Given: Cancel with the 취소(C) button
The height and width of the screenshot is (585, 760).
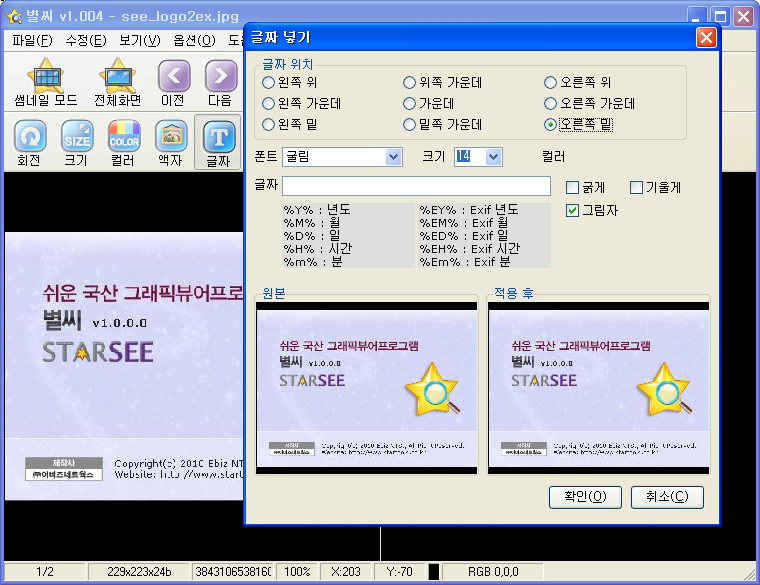Looking at the screenshot, I should point(667,497).
